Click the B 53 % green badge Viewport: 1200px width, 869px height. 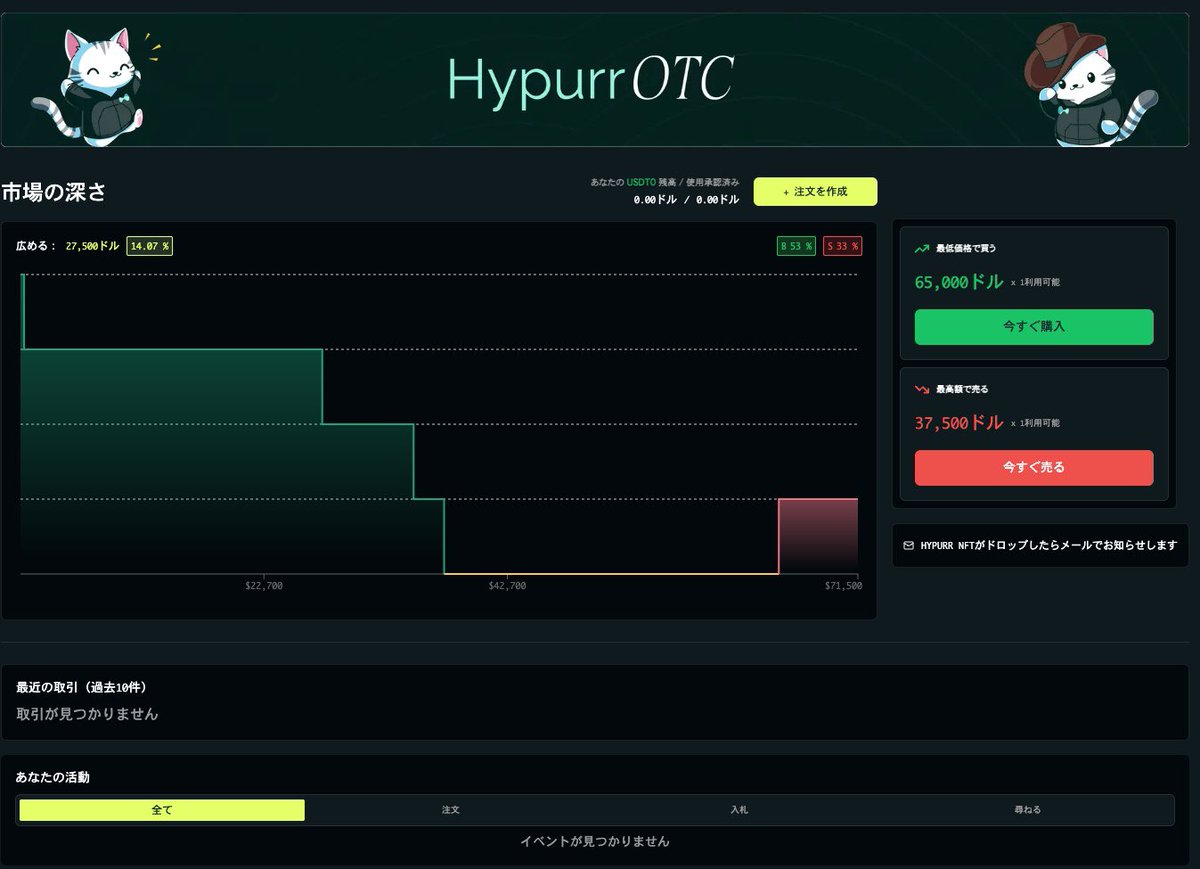pyautogui.click(x=796, y=246)
